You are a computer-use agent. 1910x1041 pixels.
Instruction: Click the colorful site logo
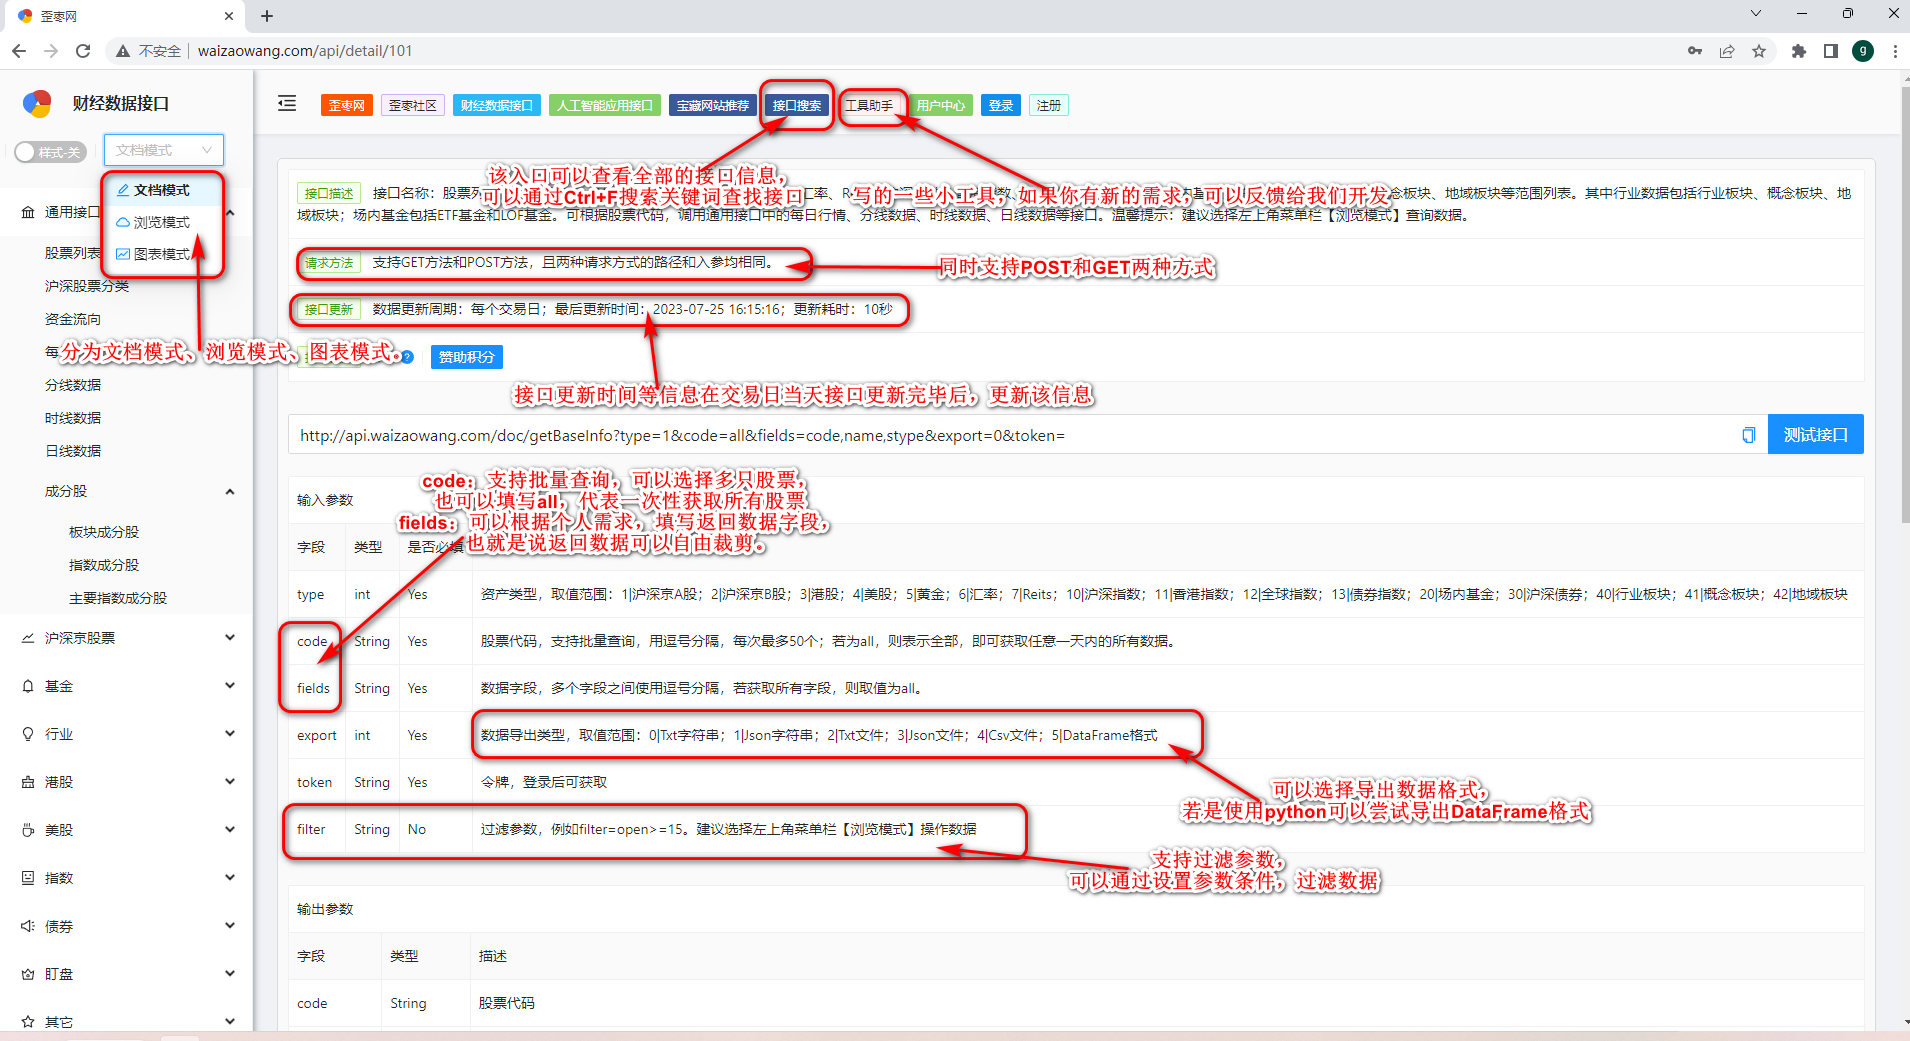[37, 103]
